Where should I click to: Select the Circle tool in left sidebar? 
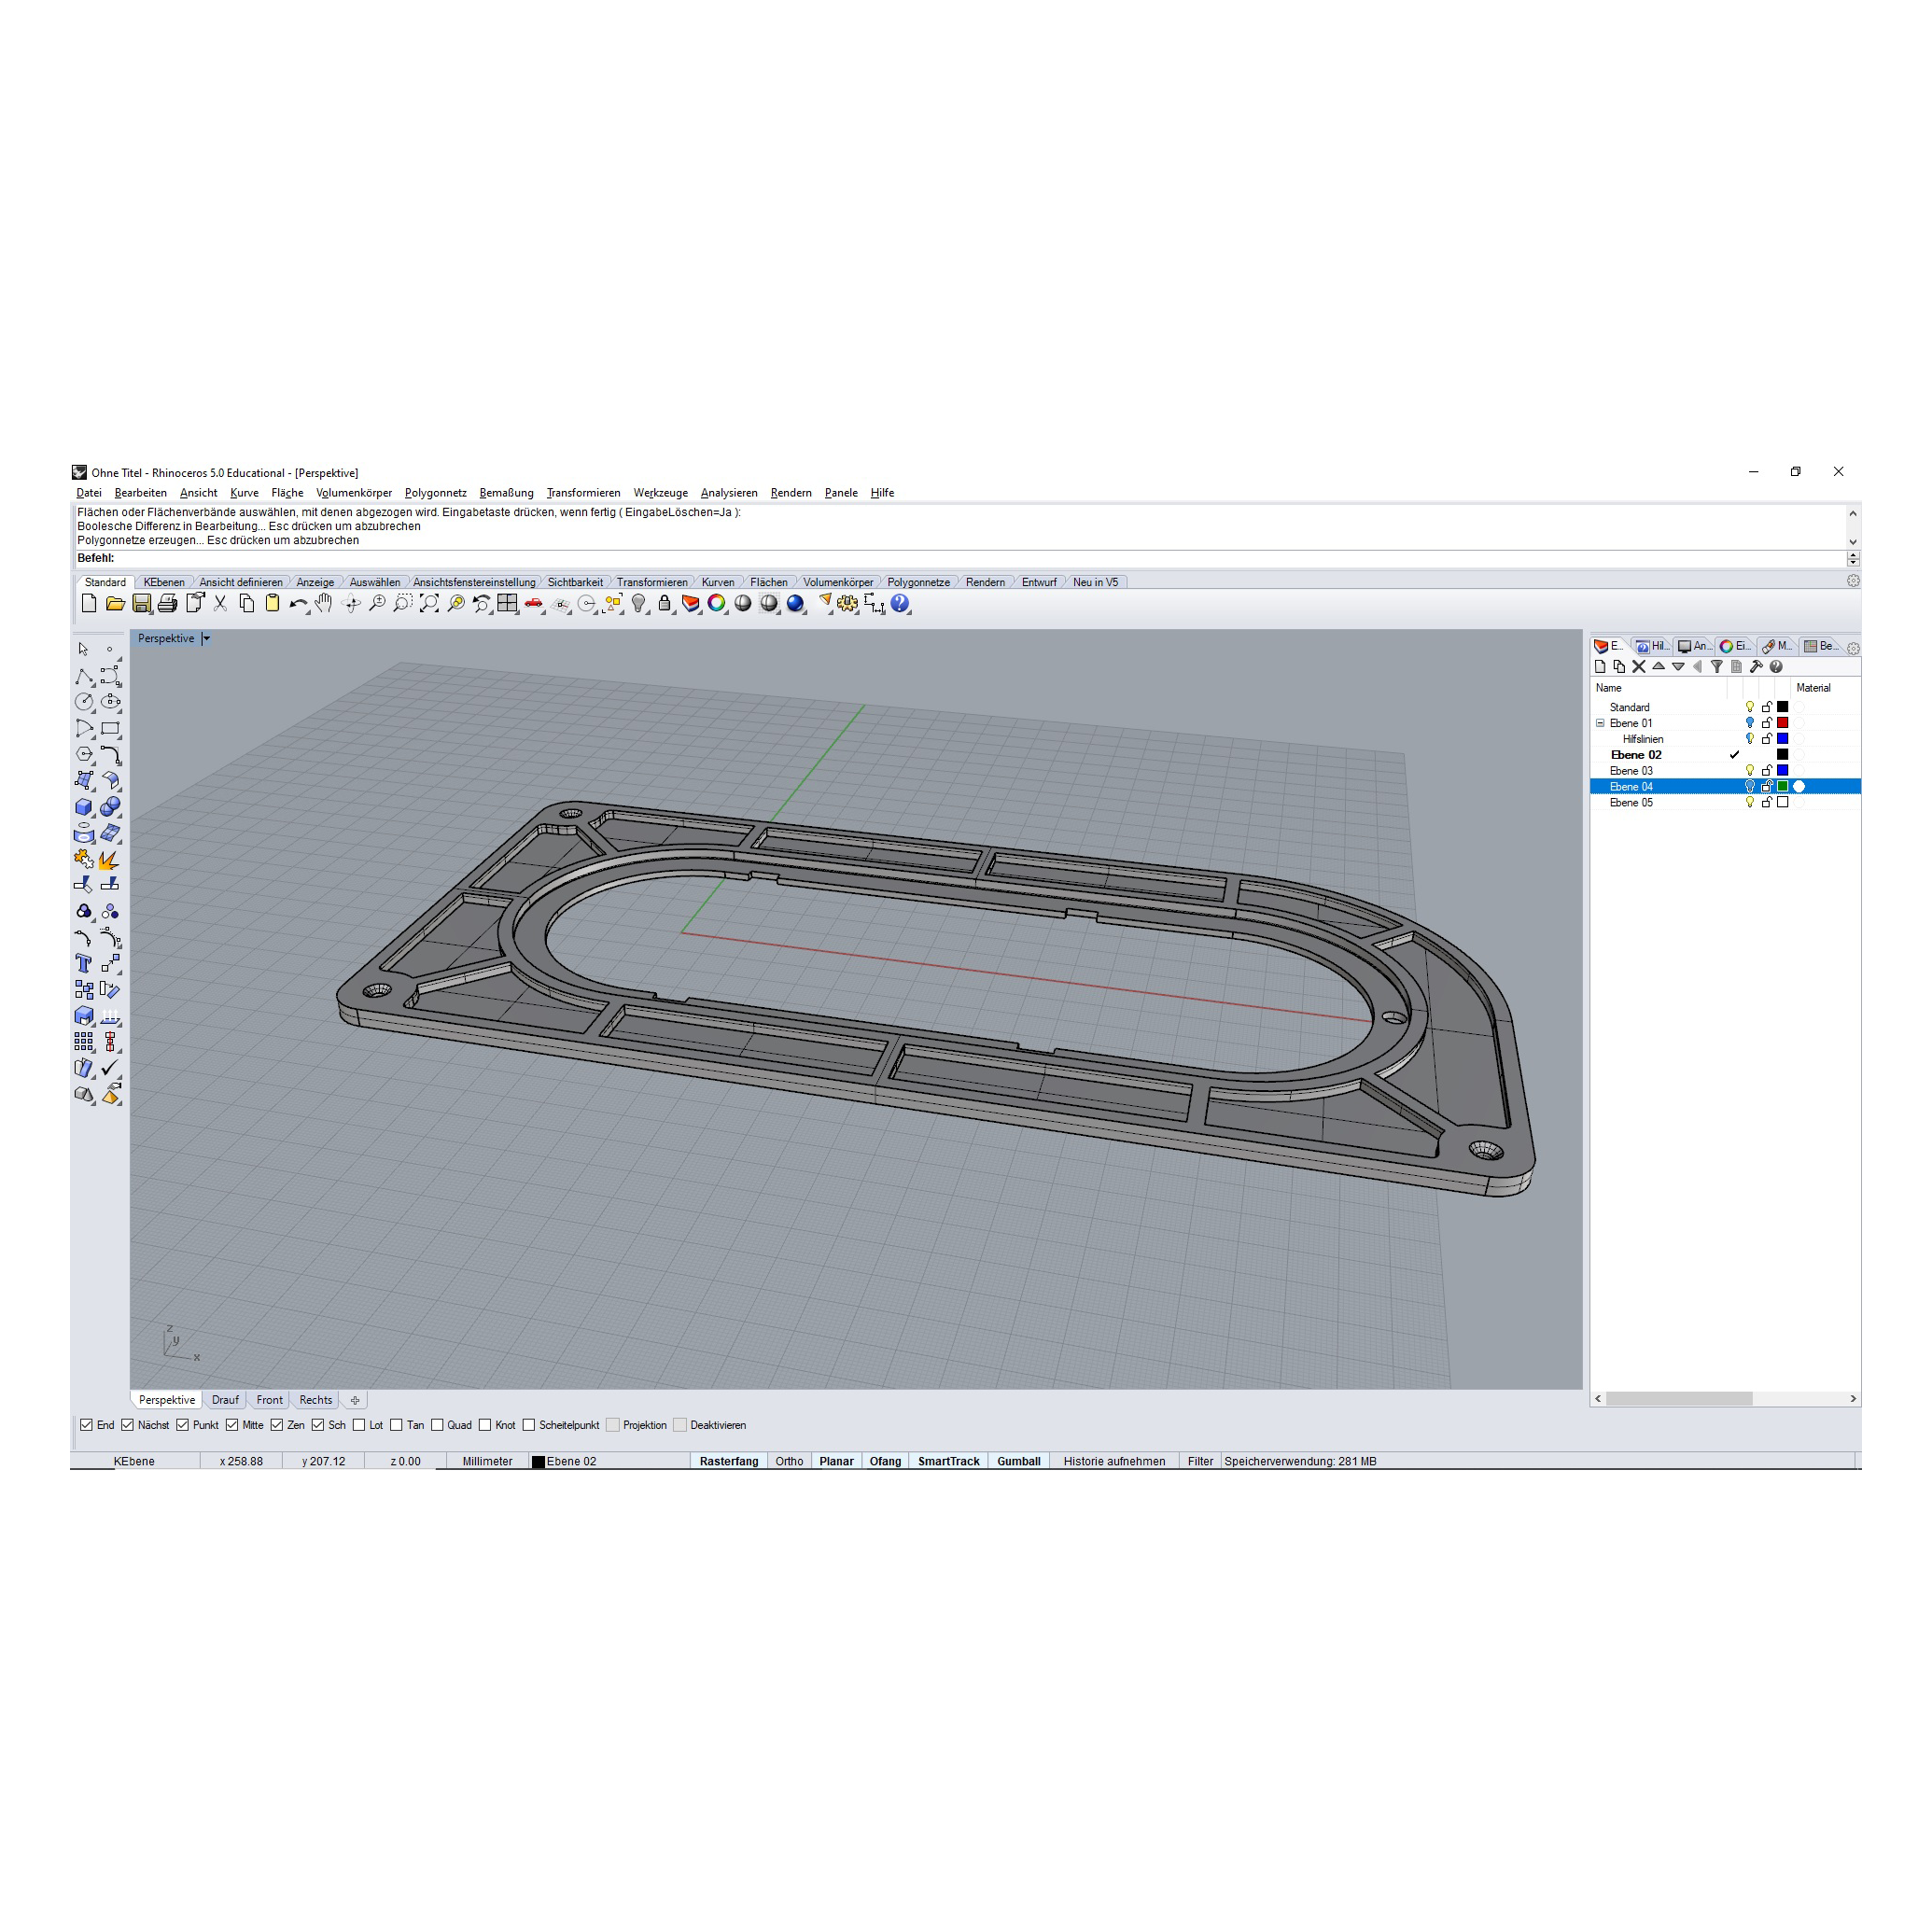(84, 702)
